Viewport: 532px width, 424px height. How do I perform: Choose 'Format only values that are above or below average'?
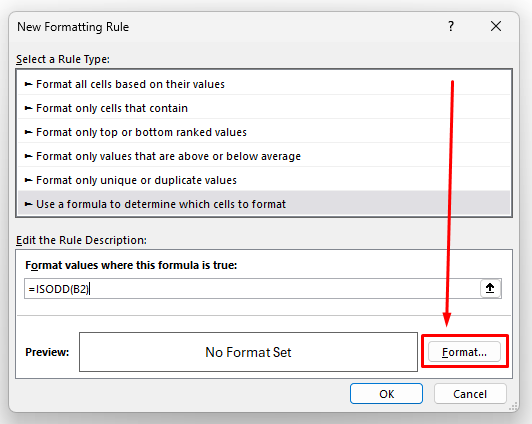[x=264, y=156]
